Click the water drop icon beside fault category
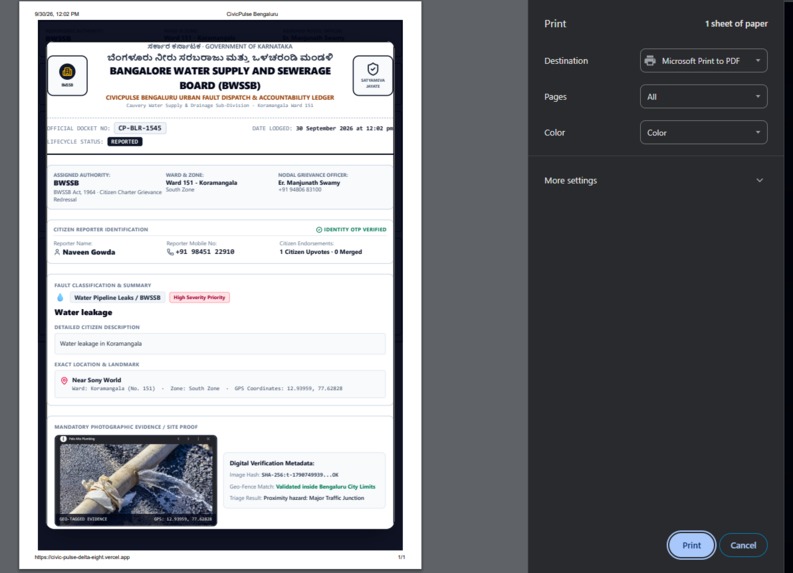793x573 pixels. 60,297
